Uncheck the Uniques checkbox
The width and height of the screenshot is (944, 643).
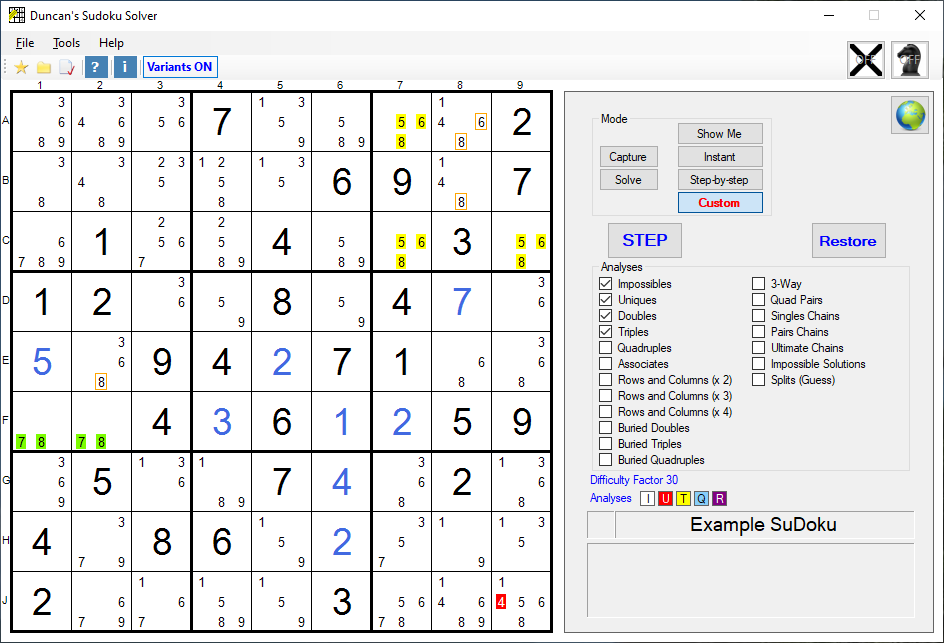(606, 299)
